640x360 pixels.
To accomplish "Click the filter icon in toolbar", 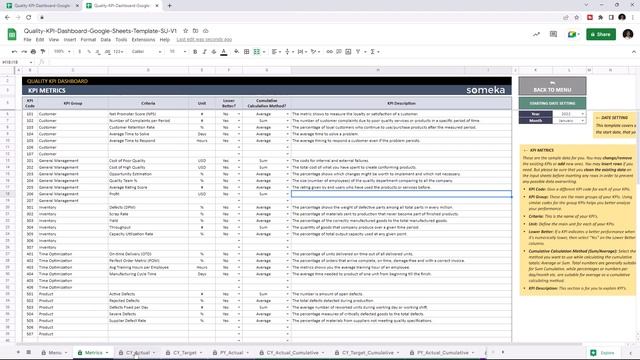I will [x=358, y=52].
